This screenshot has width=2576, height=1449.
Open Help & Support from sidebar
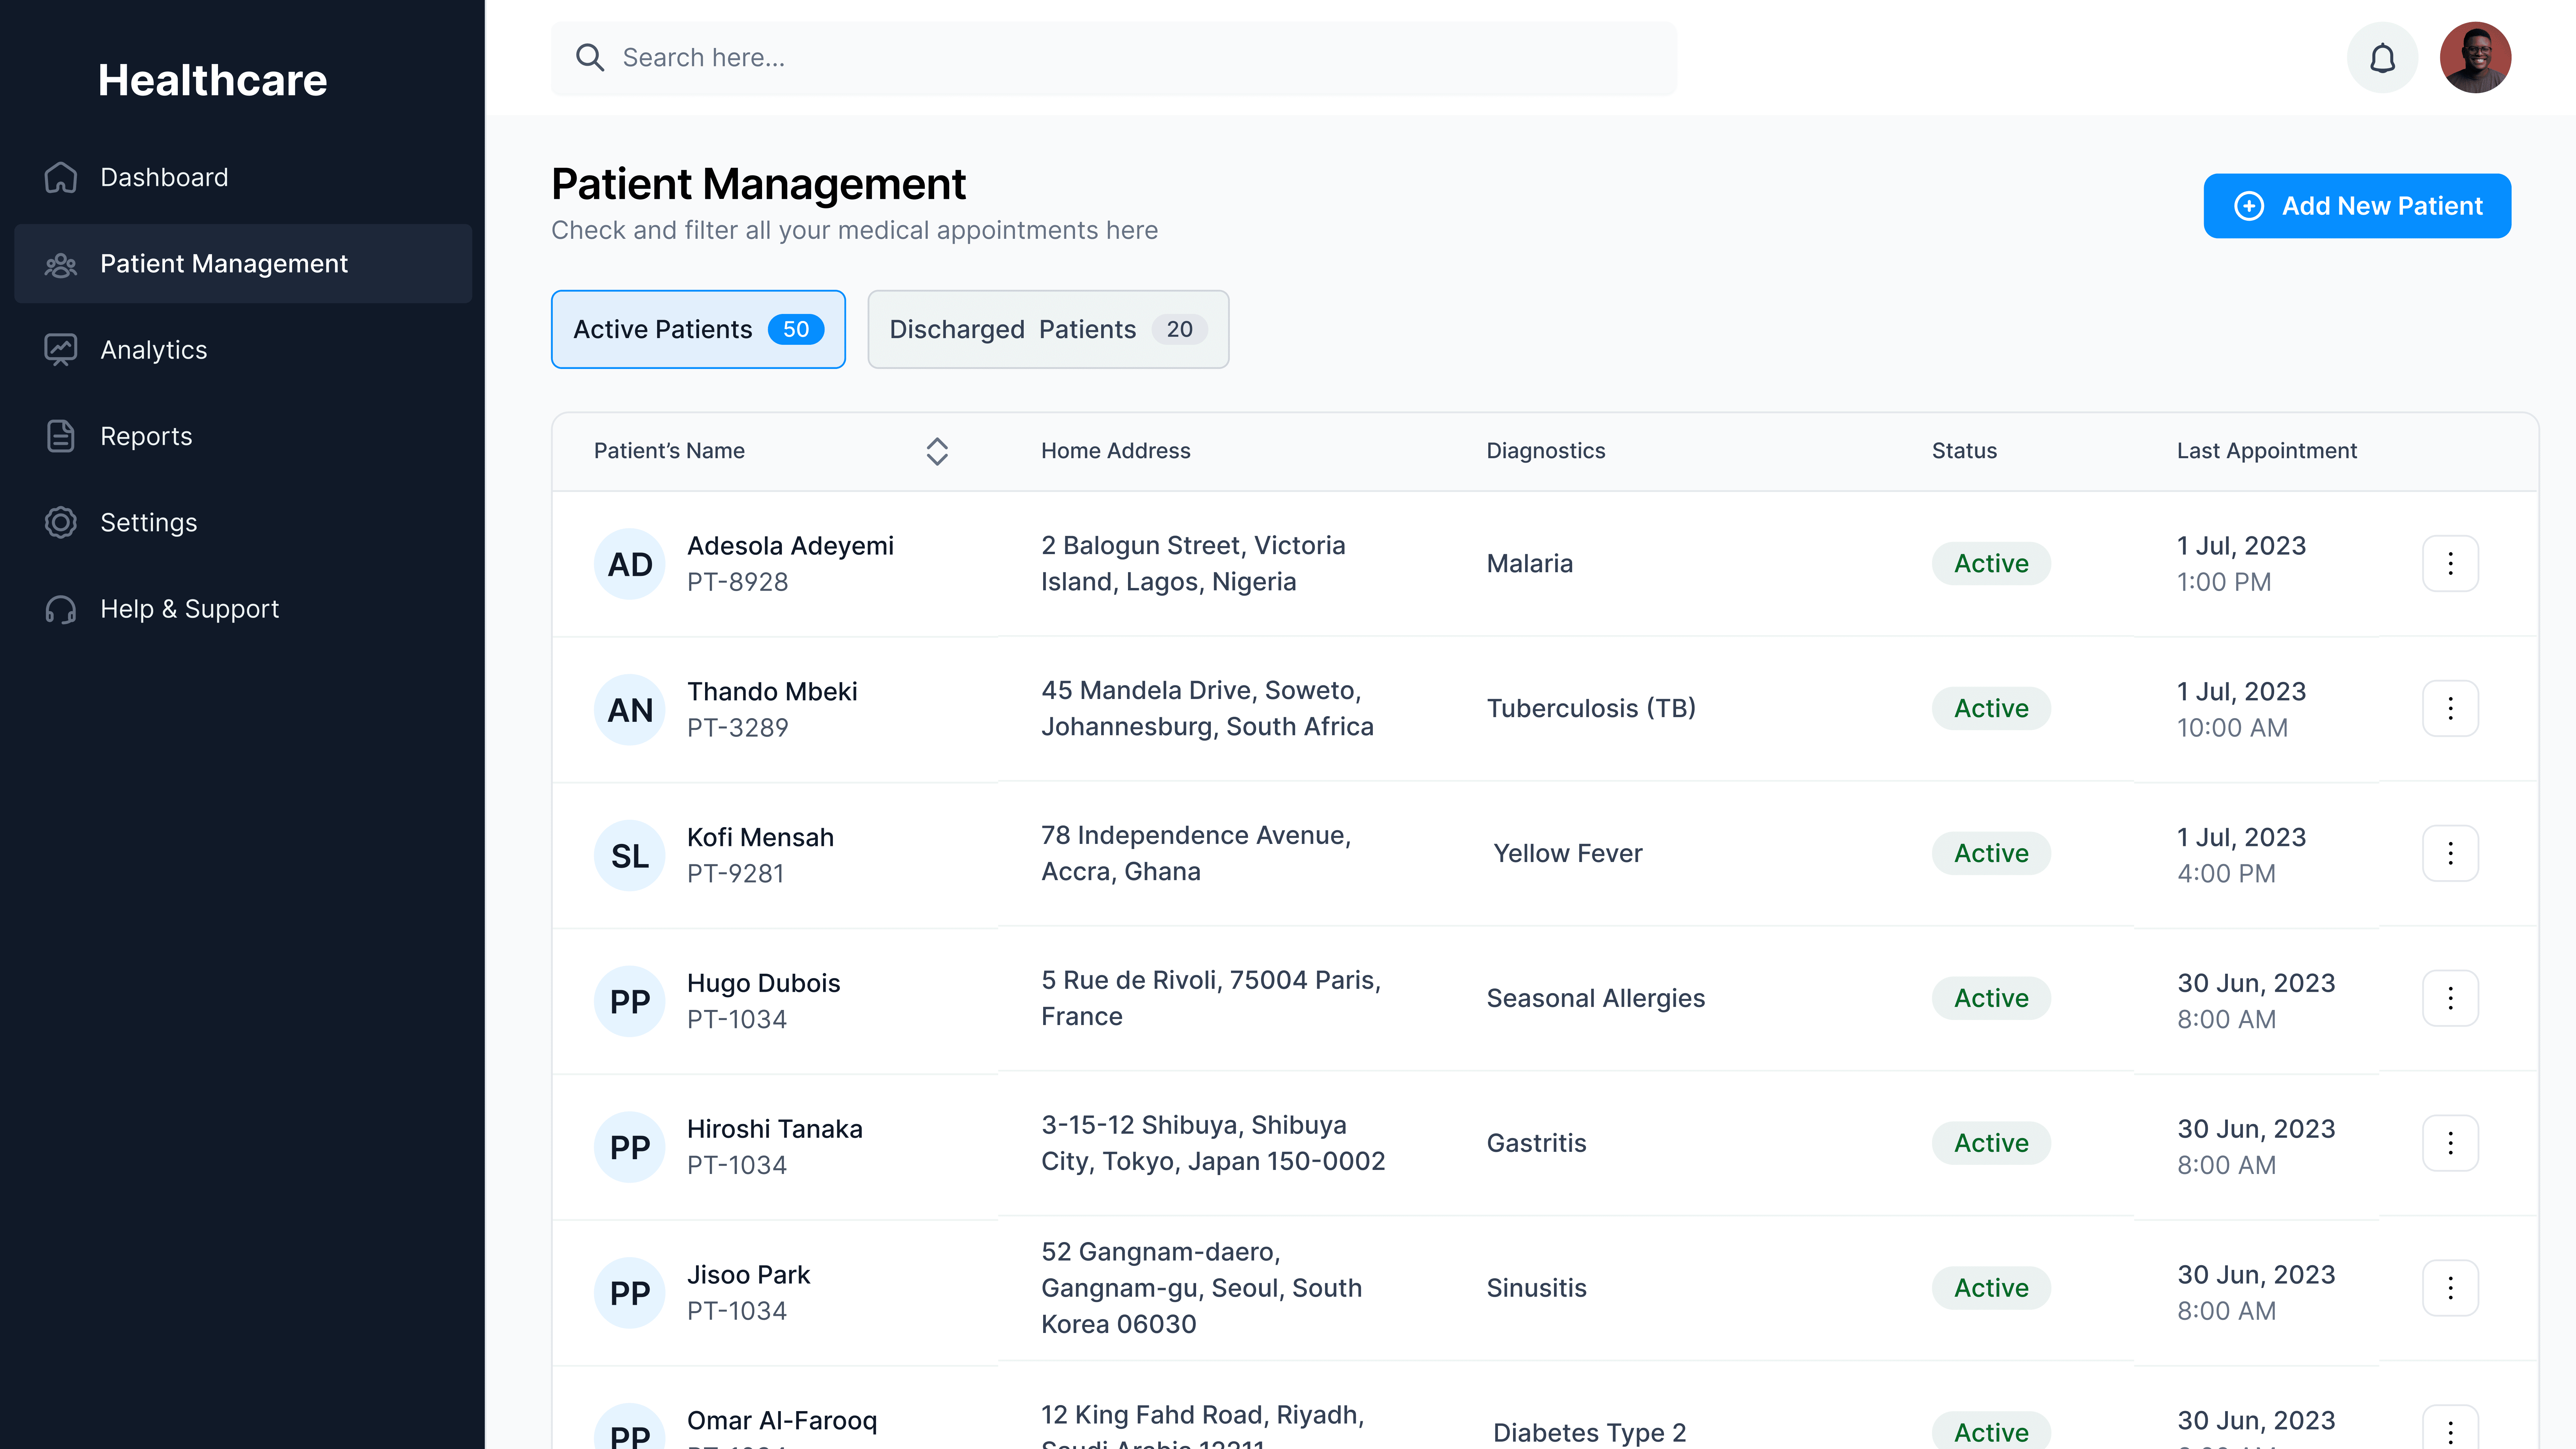(243, 609)
